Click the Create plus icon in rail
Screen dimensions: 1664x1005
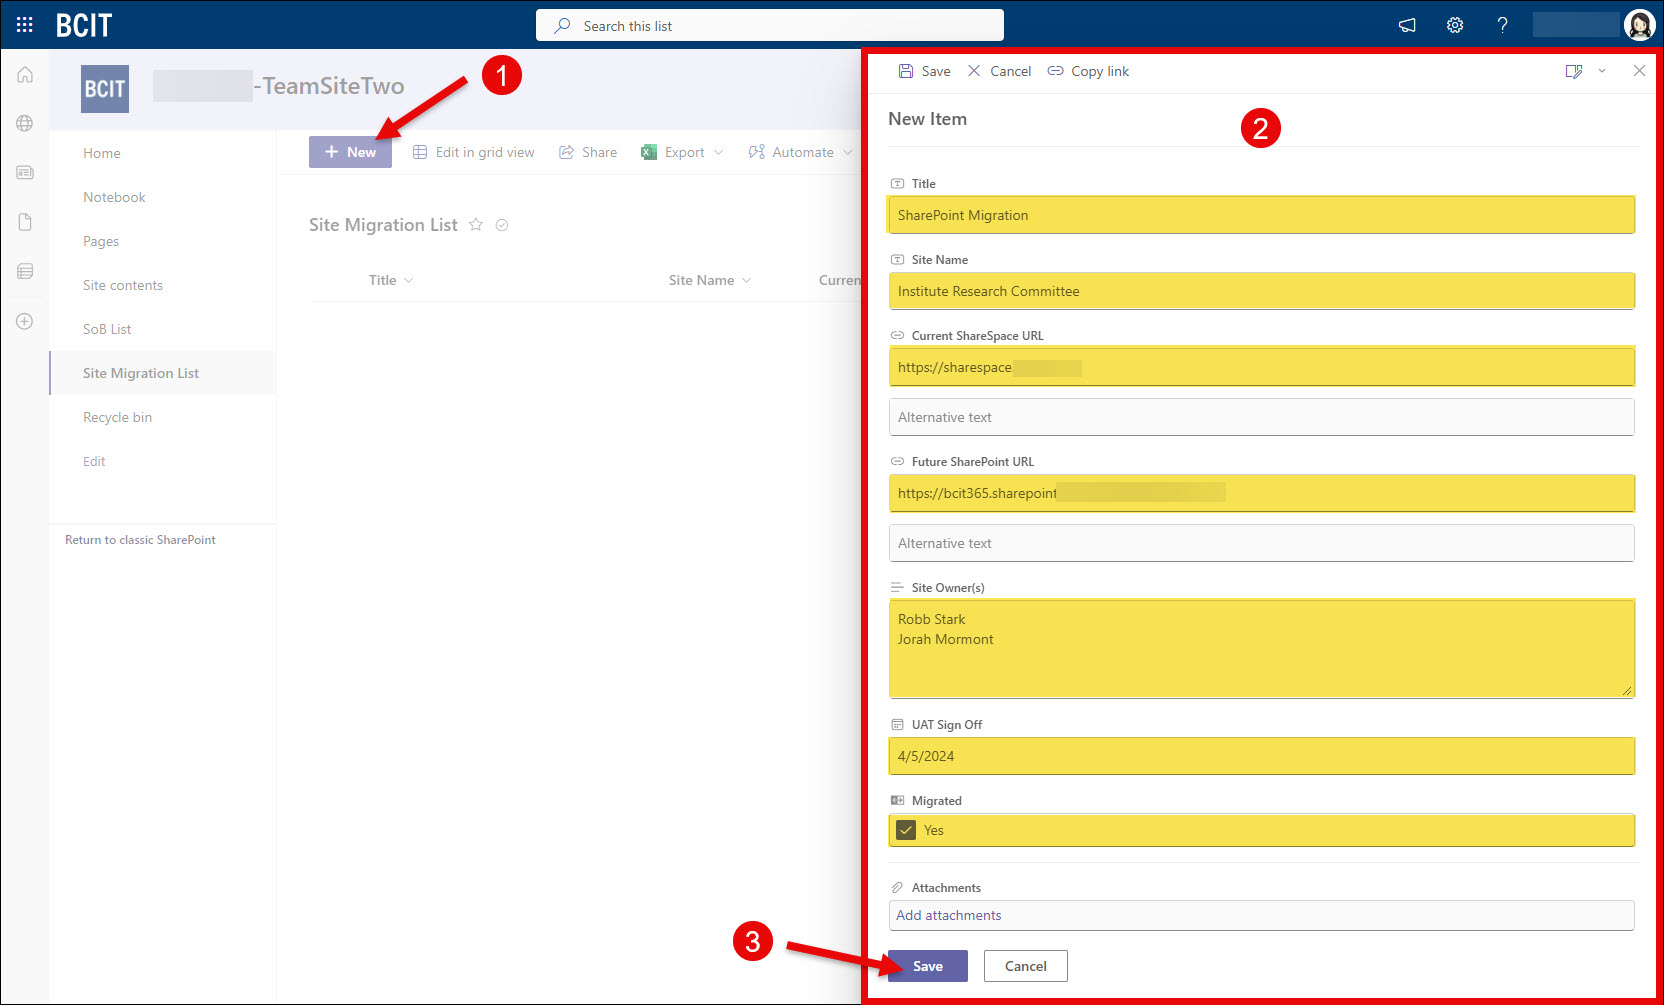click(x=25, y=321)
